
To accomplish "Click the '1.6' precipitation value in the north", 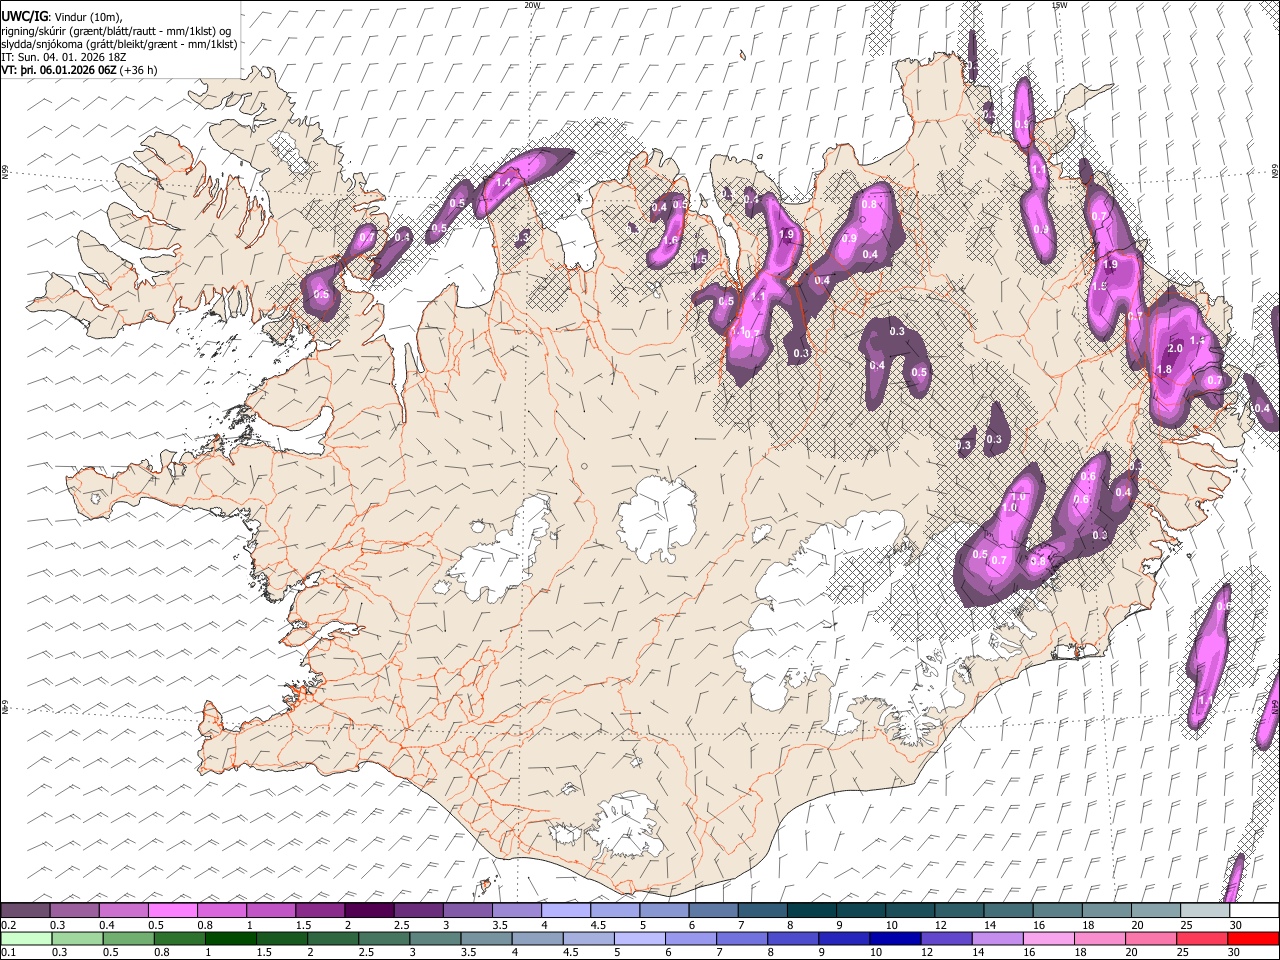I will [x=670, y=240].
